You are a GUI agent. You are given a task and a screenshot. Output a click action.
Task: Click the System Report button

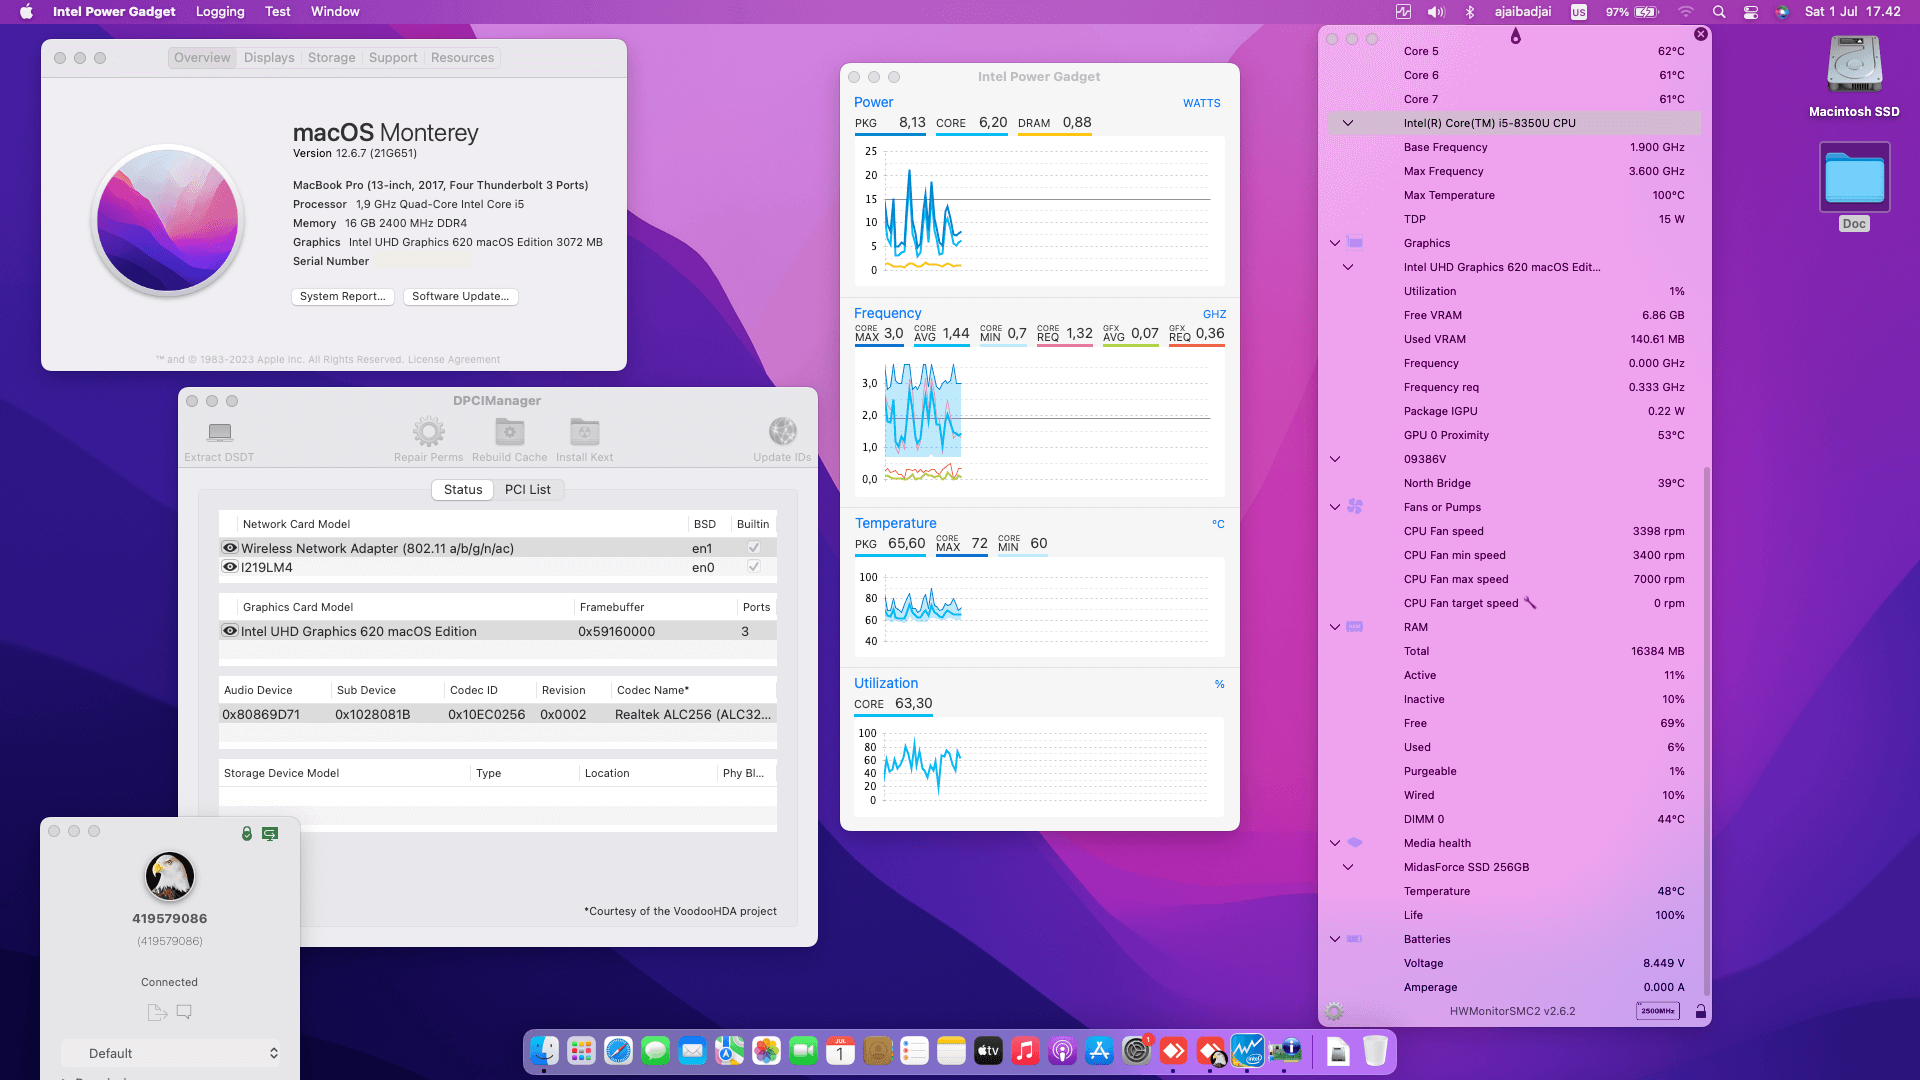point(342,296)
